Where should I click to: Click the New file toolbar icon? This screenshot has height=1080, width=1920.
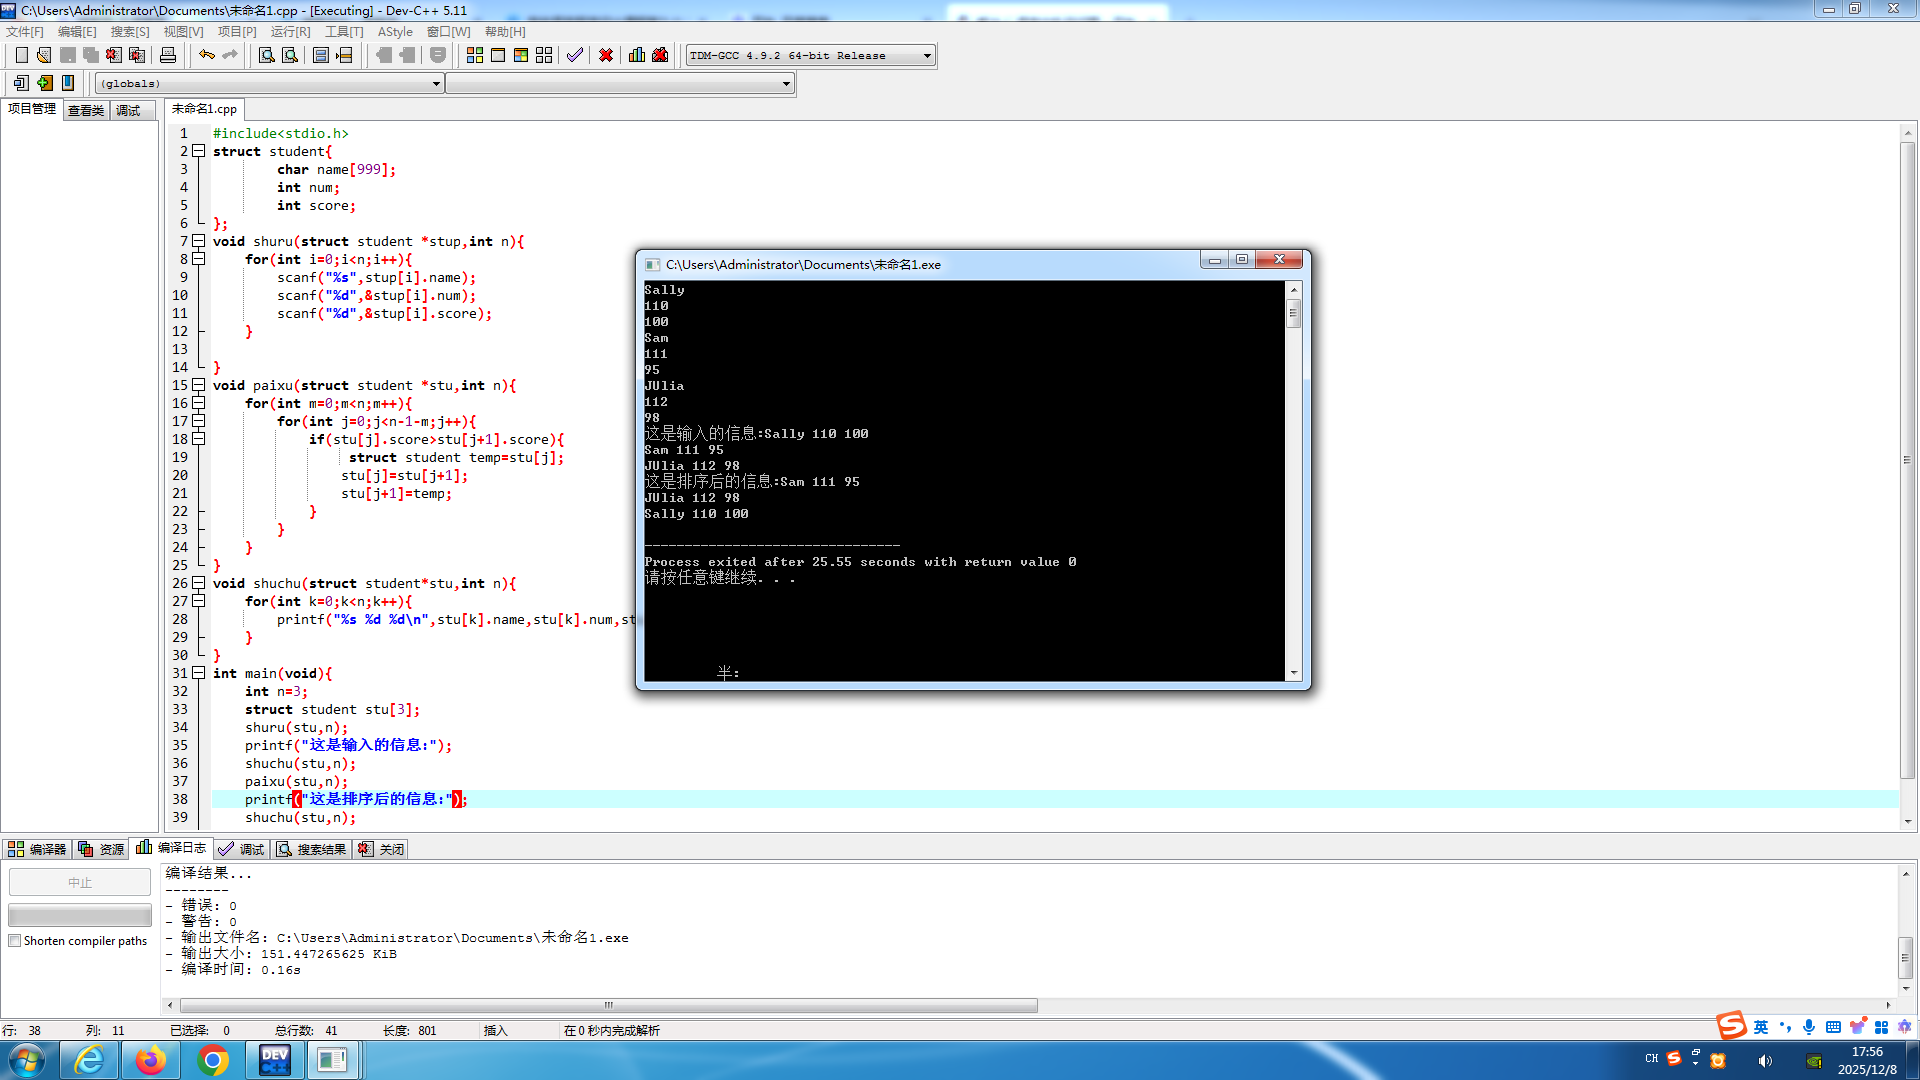(21, 55)
